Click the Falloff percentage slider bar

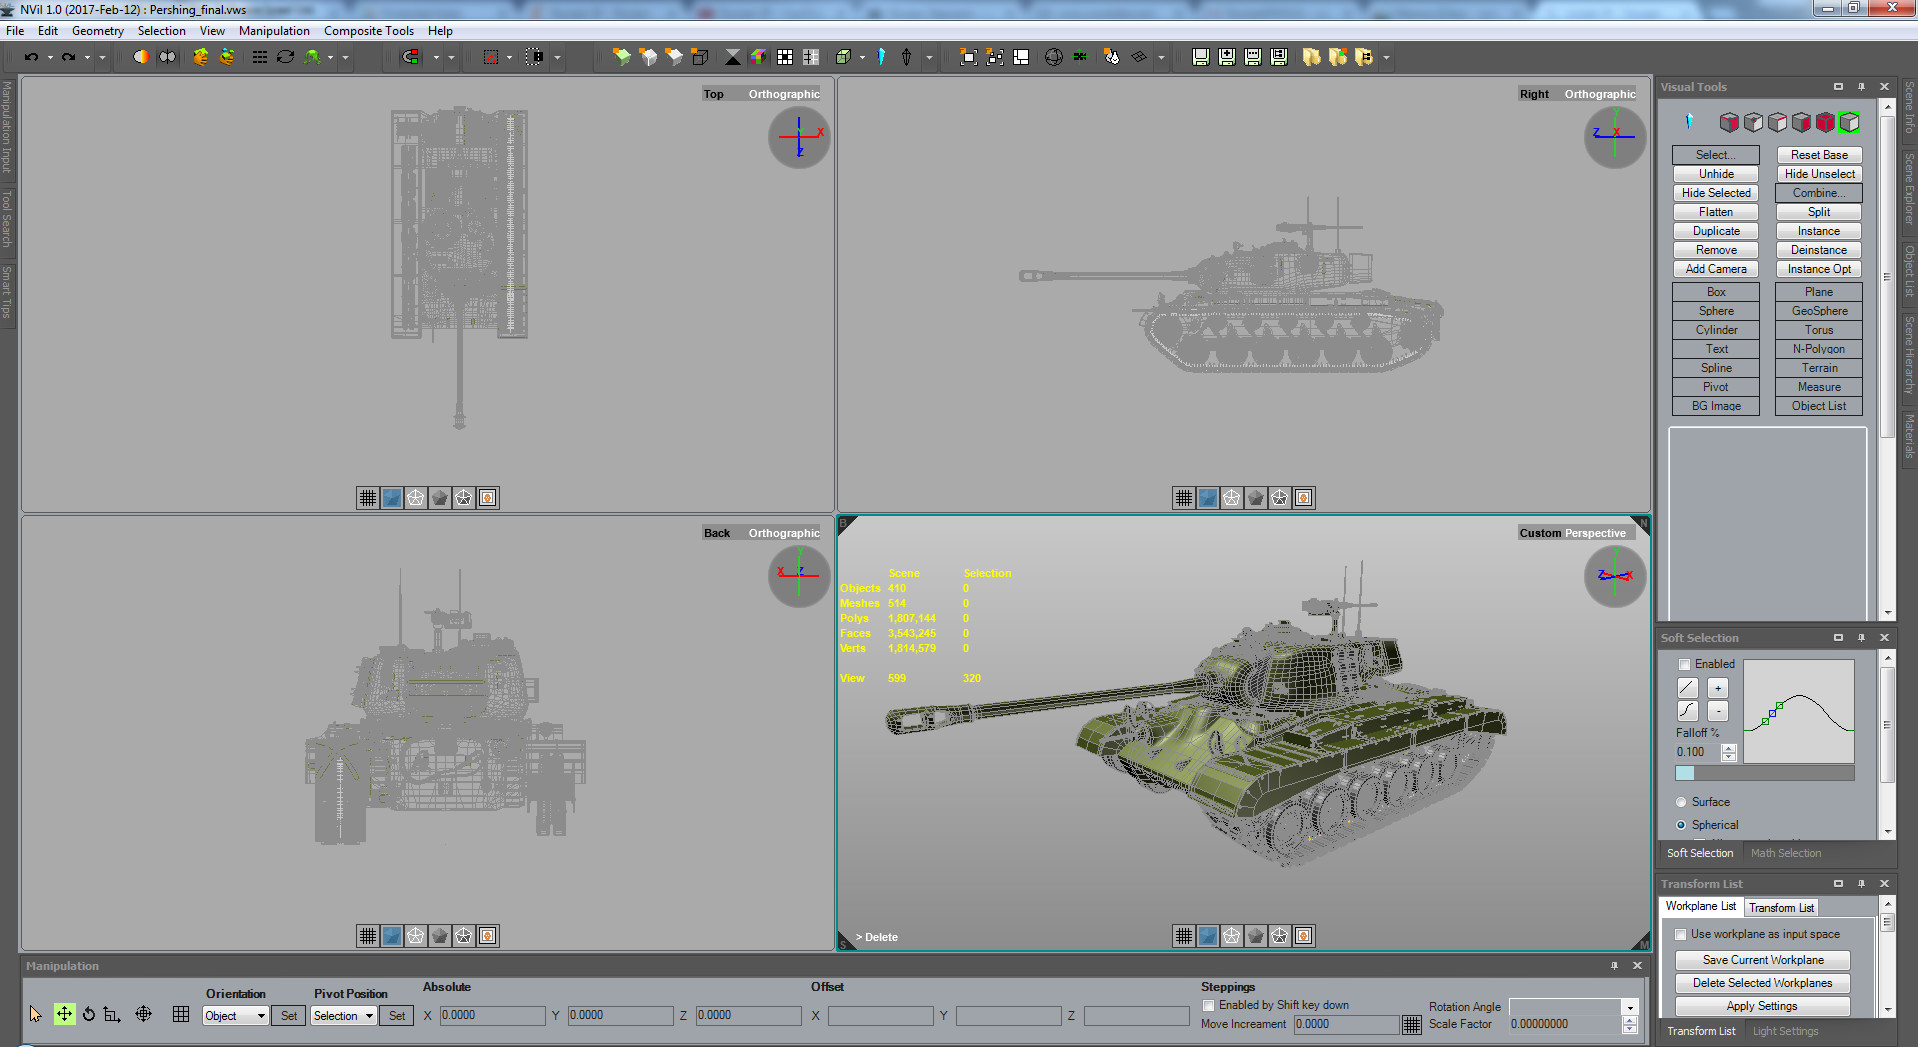click(1763, 773)
